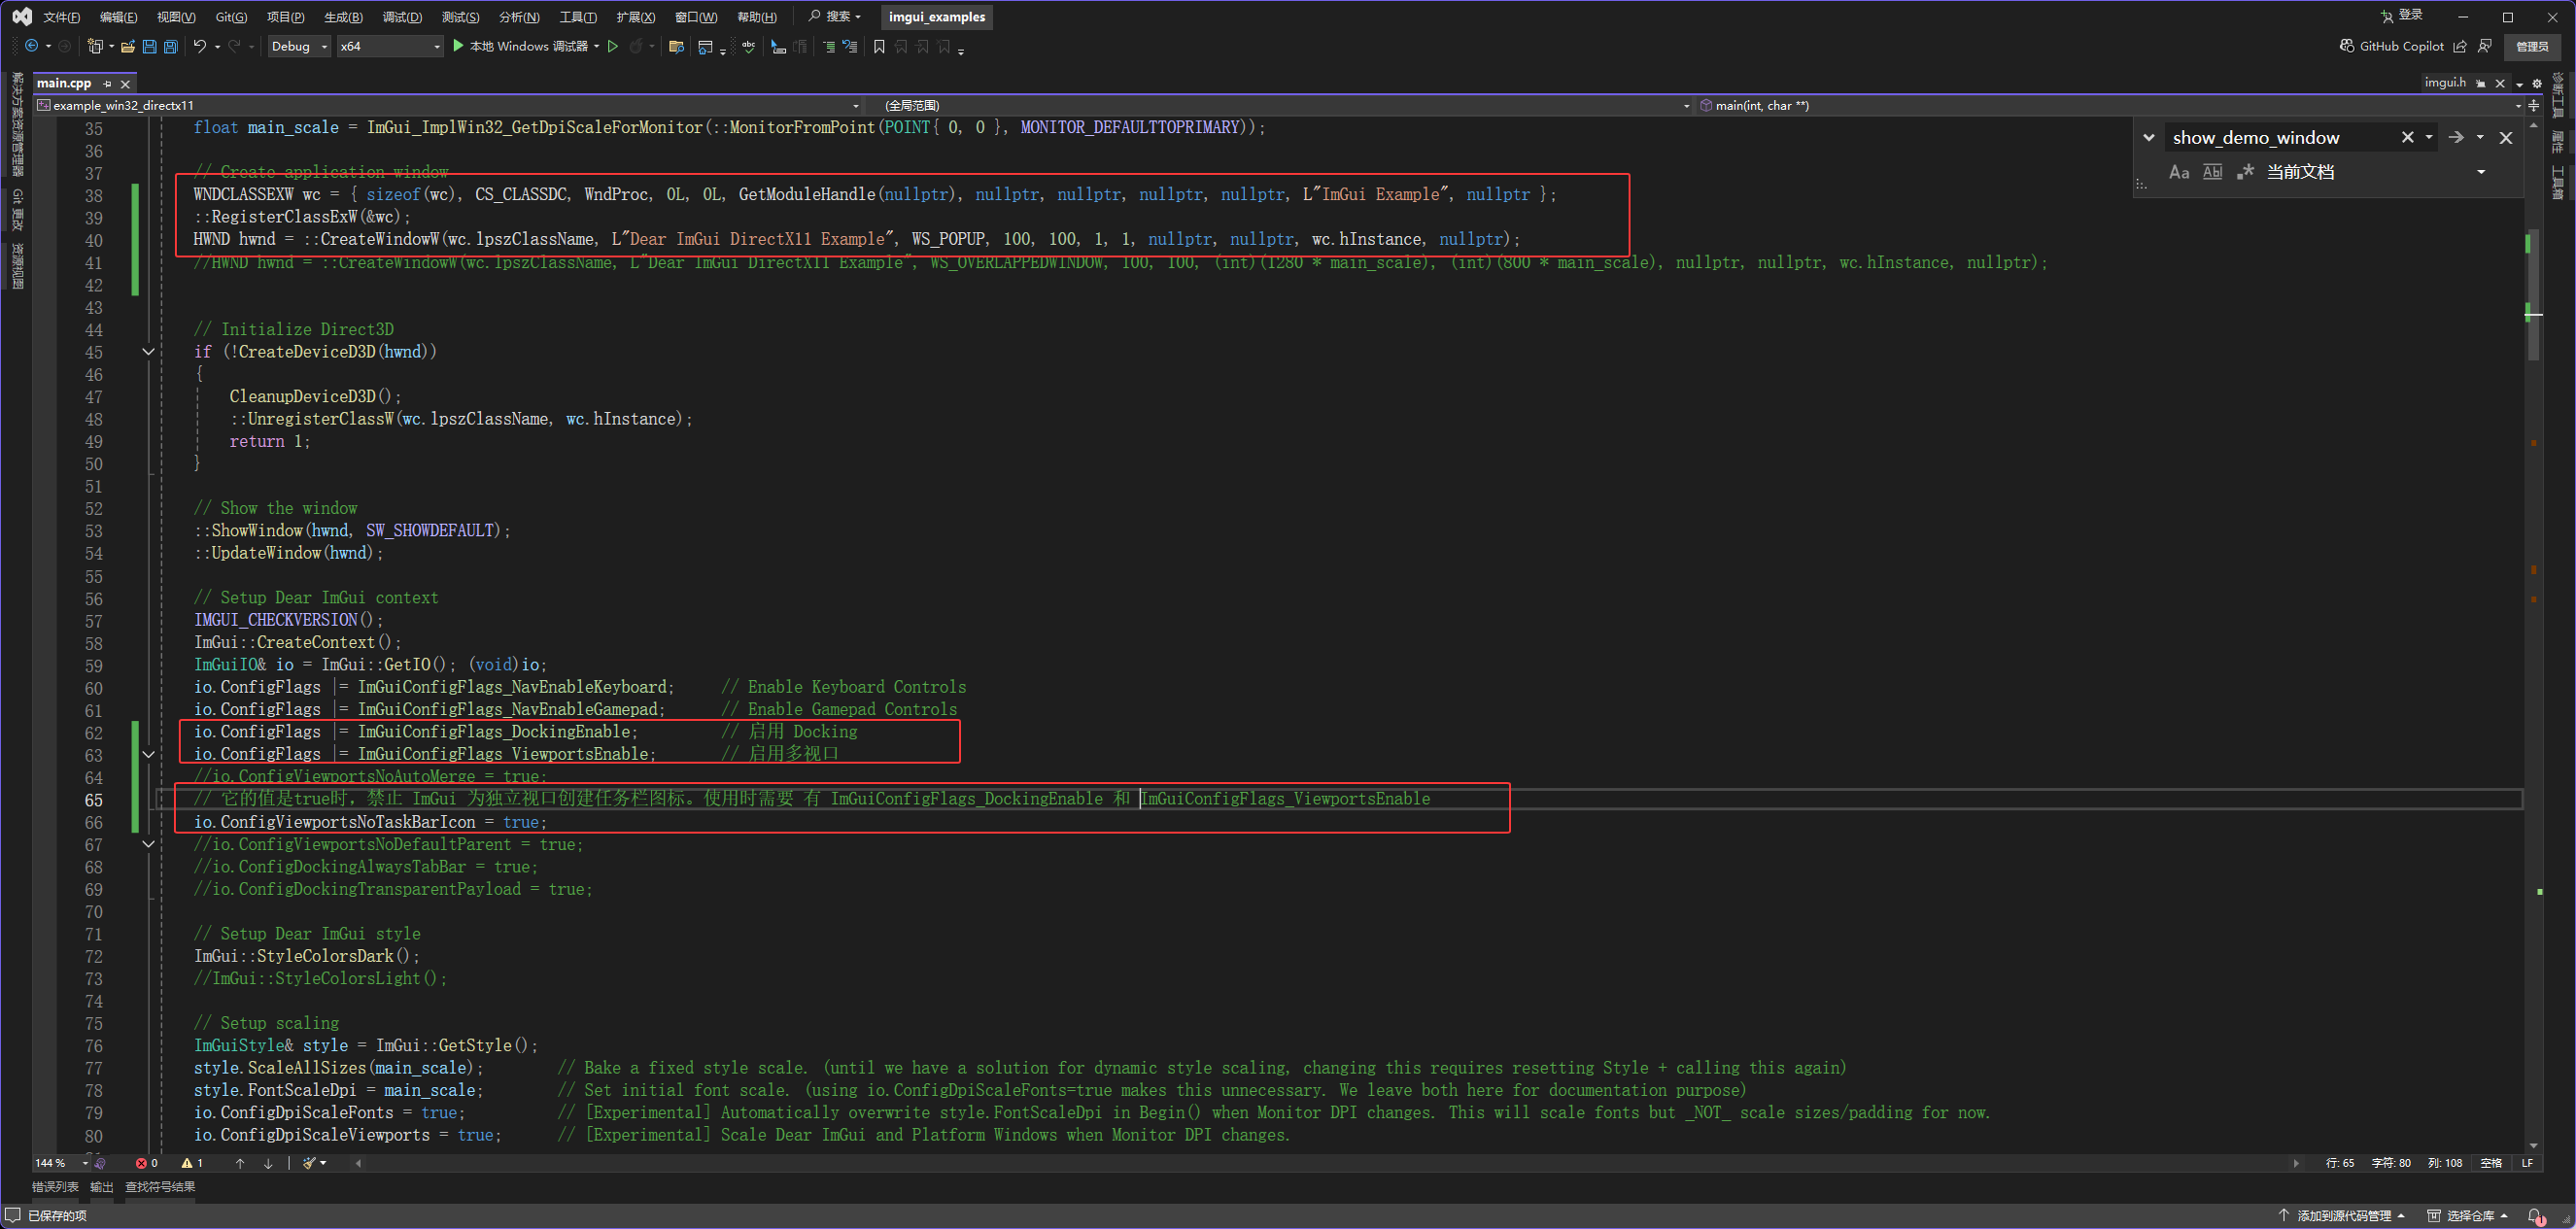This screenshot has width=2576, height=1229.
Task: Open the find scope 当前文档 dropdown
Action: pyautogui.click(x=2481, y=172)
